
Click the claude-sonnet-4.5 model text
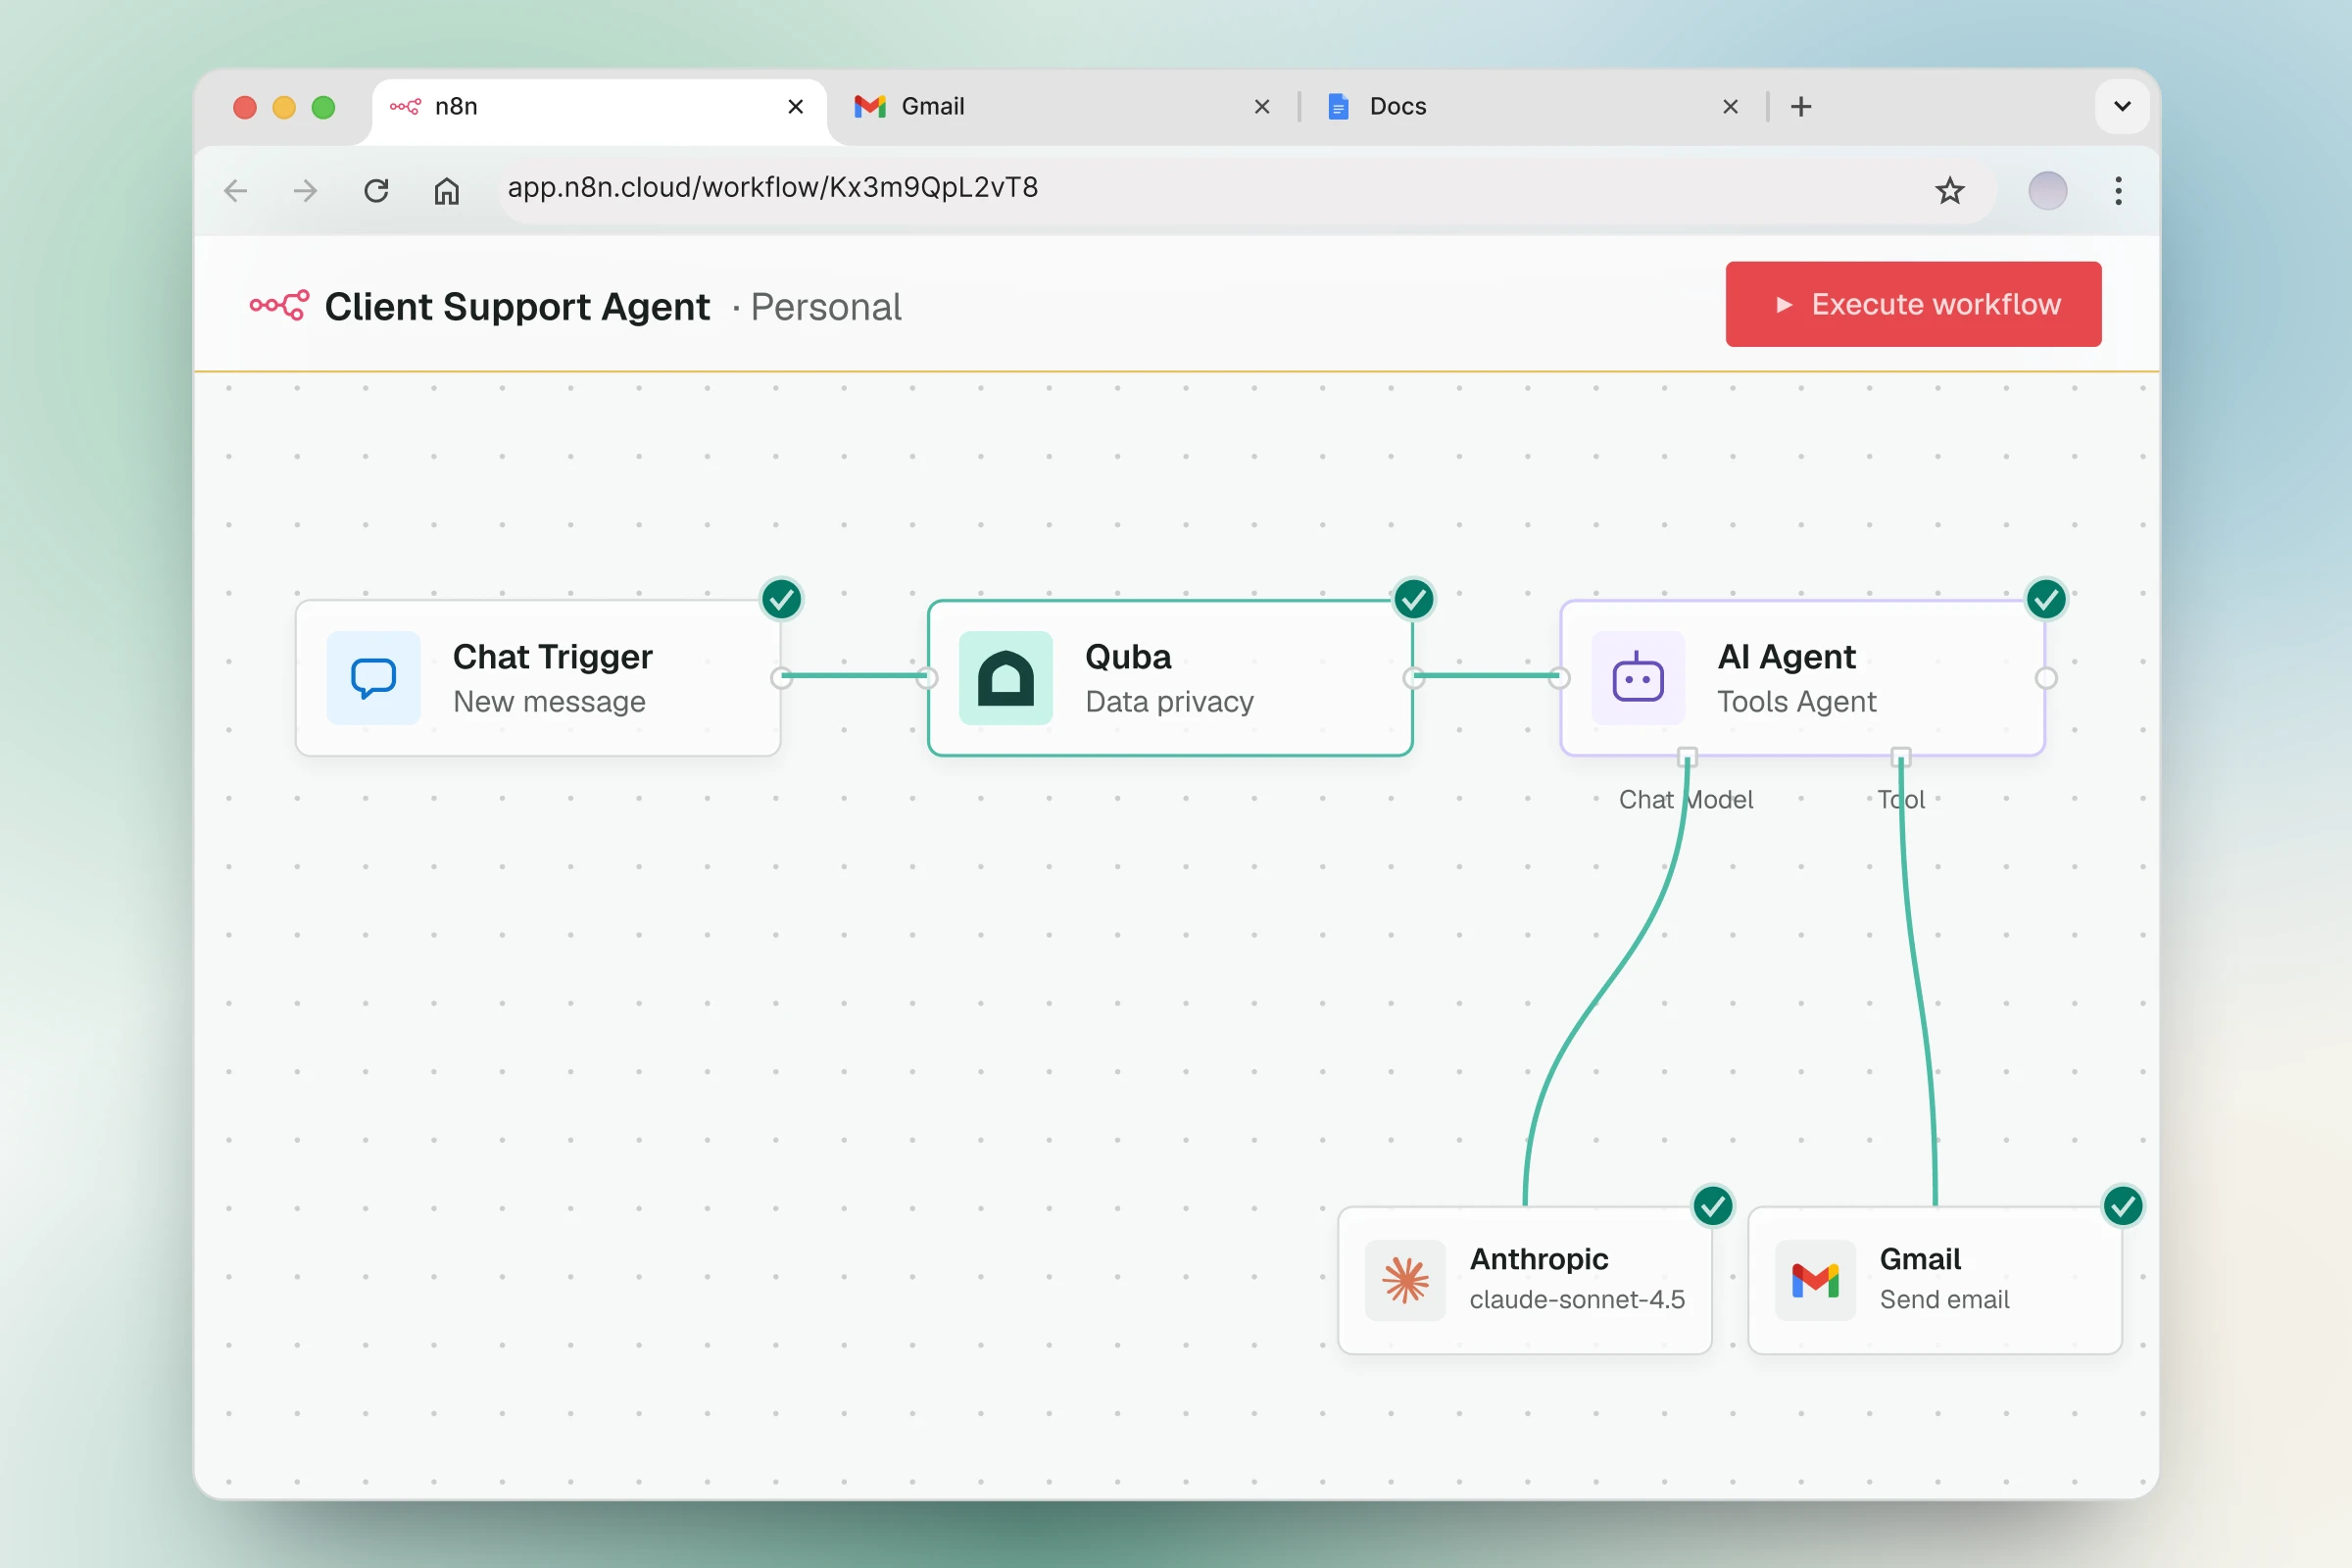[x=1577, y=1299]
